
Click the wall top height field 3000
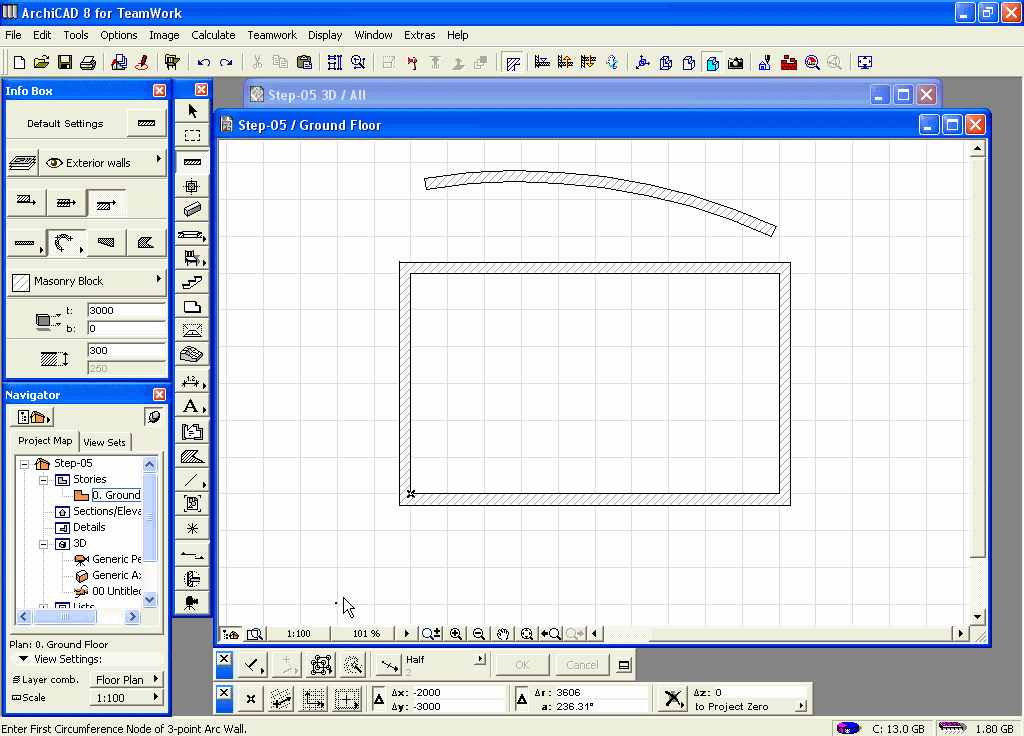(125, 310)
